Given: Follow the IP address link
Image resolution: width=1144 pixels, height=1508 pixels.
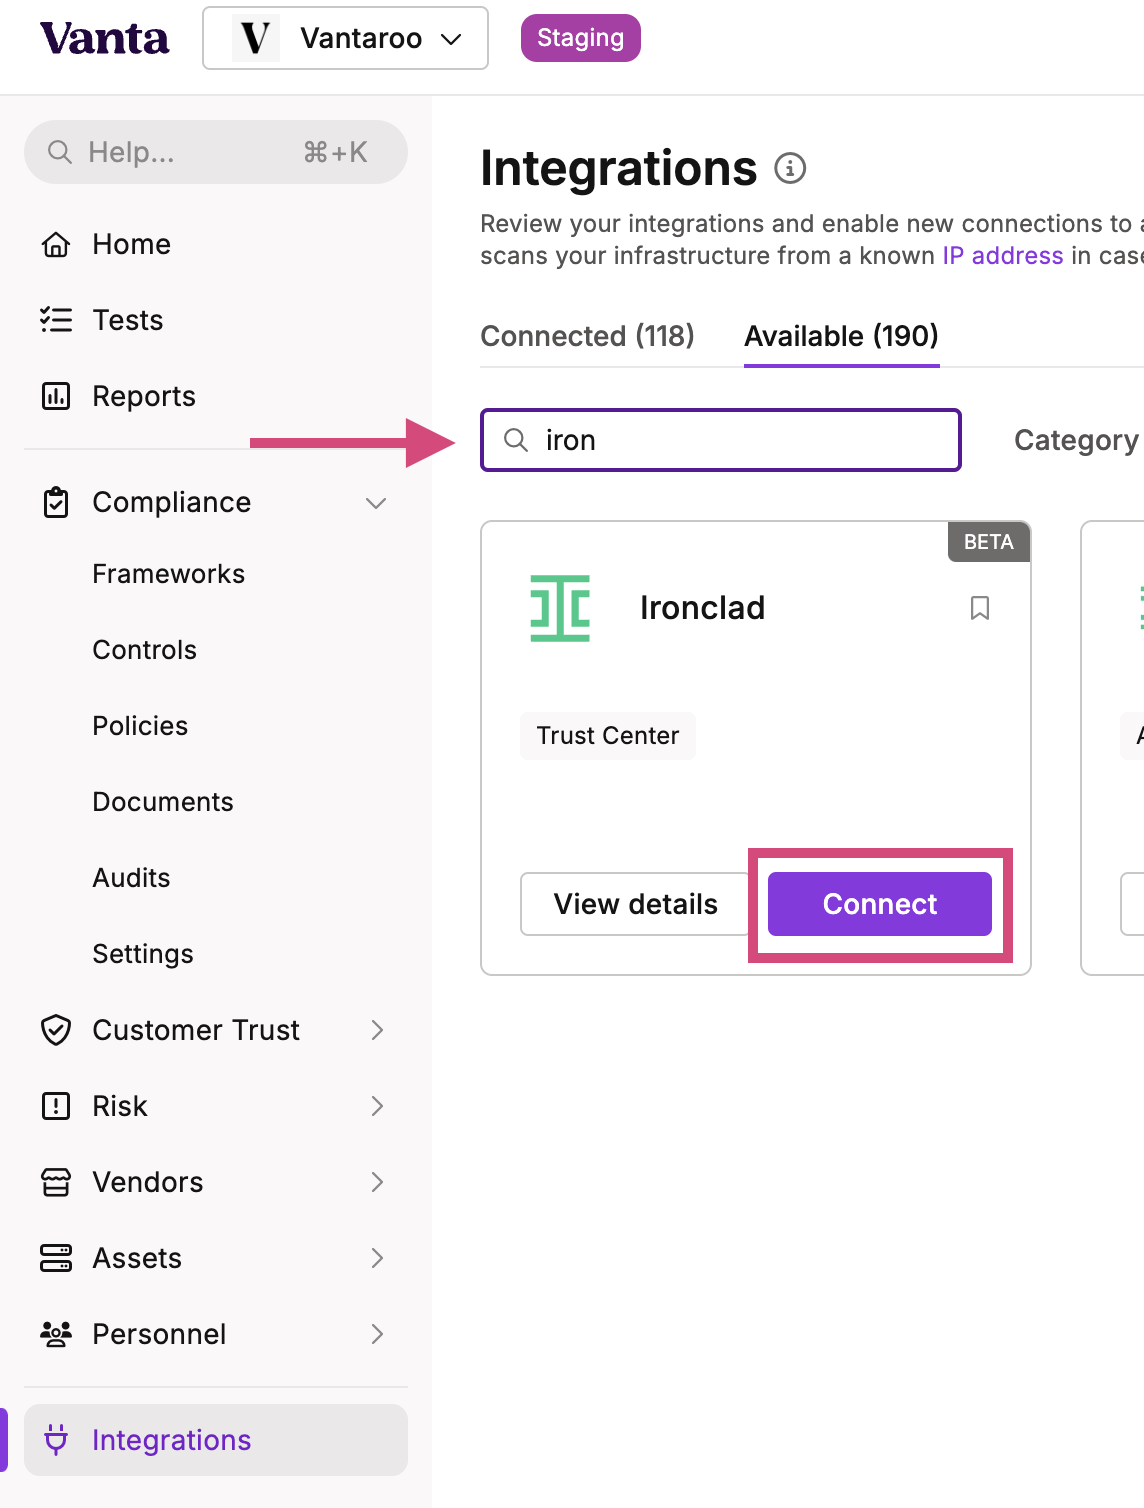Looking at the screenshot, I should tap(1003, 256).
